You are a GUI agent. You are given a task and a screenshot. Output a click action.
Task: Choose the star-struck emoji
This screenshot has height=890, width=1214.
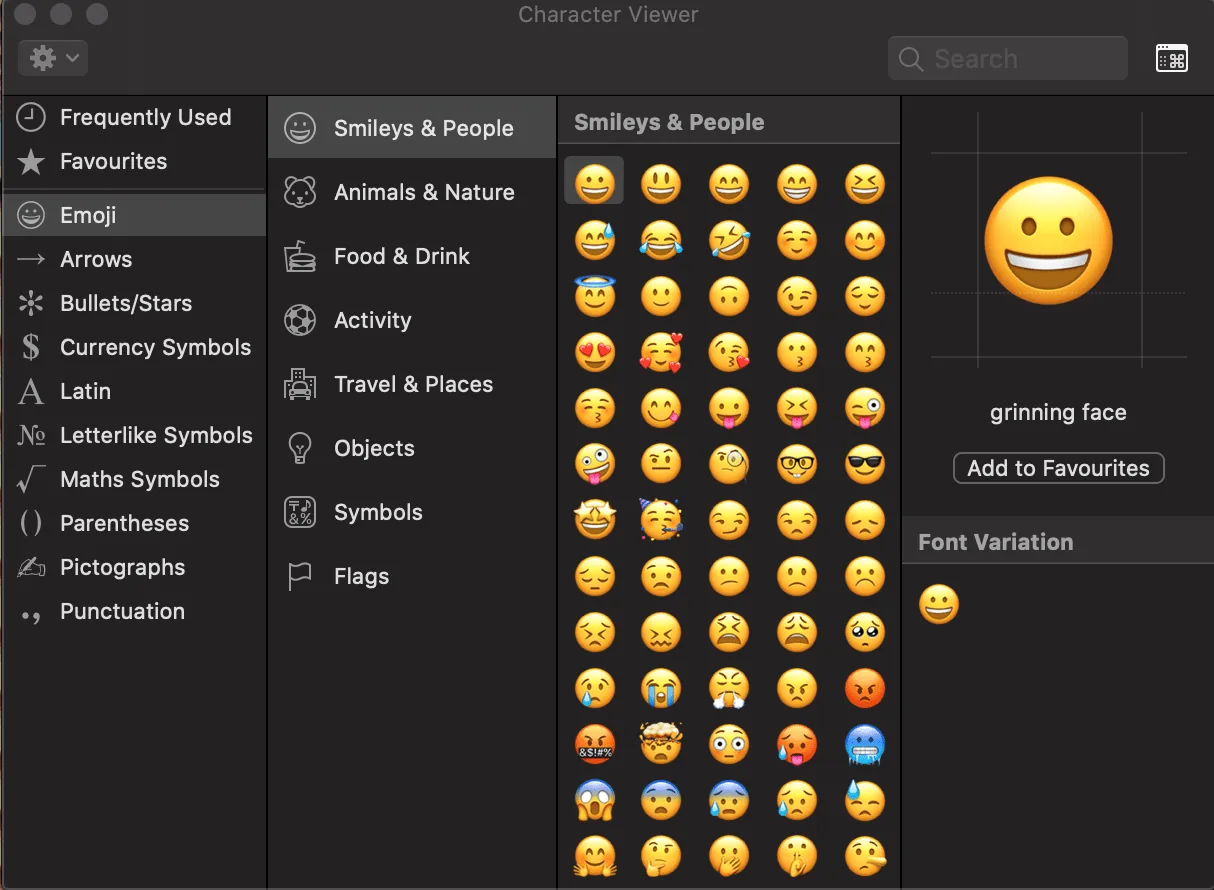pyautogui.click(x=595, y=520)
